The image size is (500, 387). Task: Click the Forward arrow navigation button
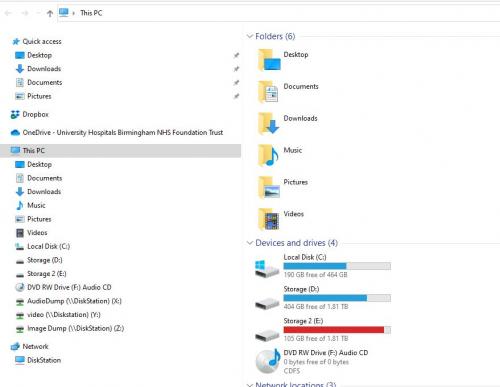point(25,13)
